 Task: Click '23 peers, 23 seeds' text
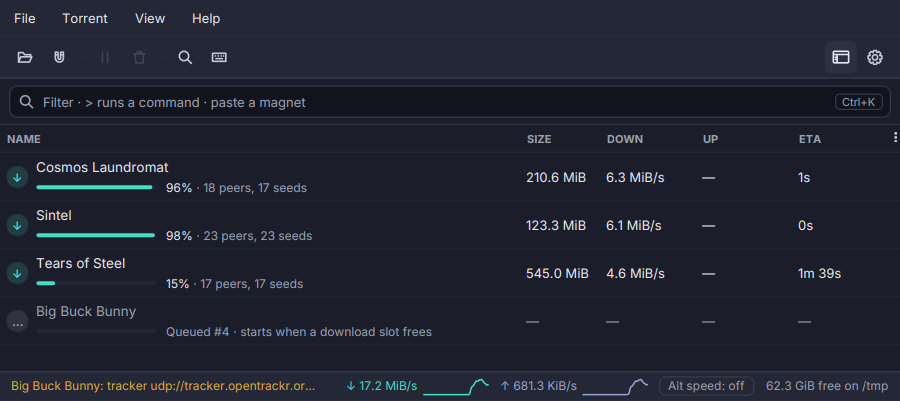click(256, 236)
